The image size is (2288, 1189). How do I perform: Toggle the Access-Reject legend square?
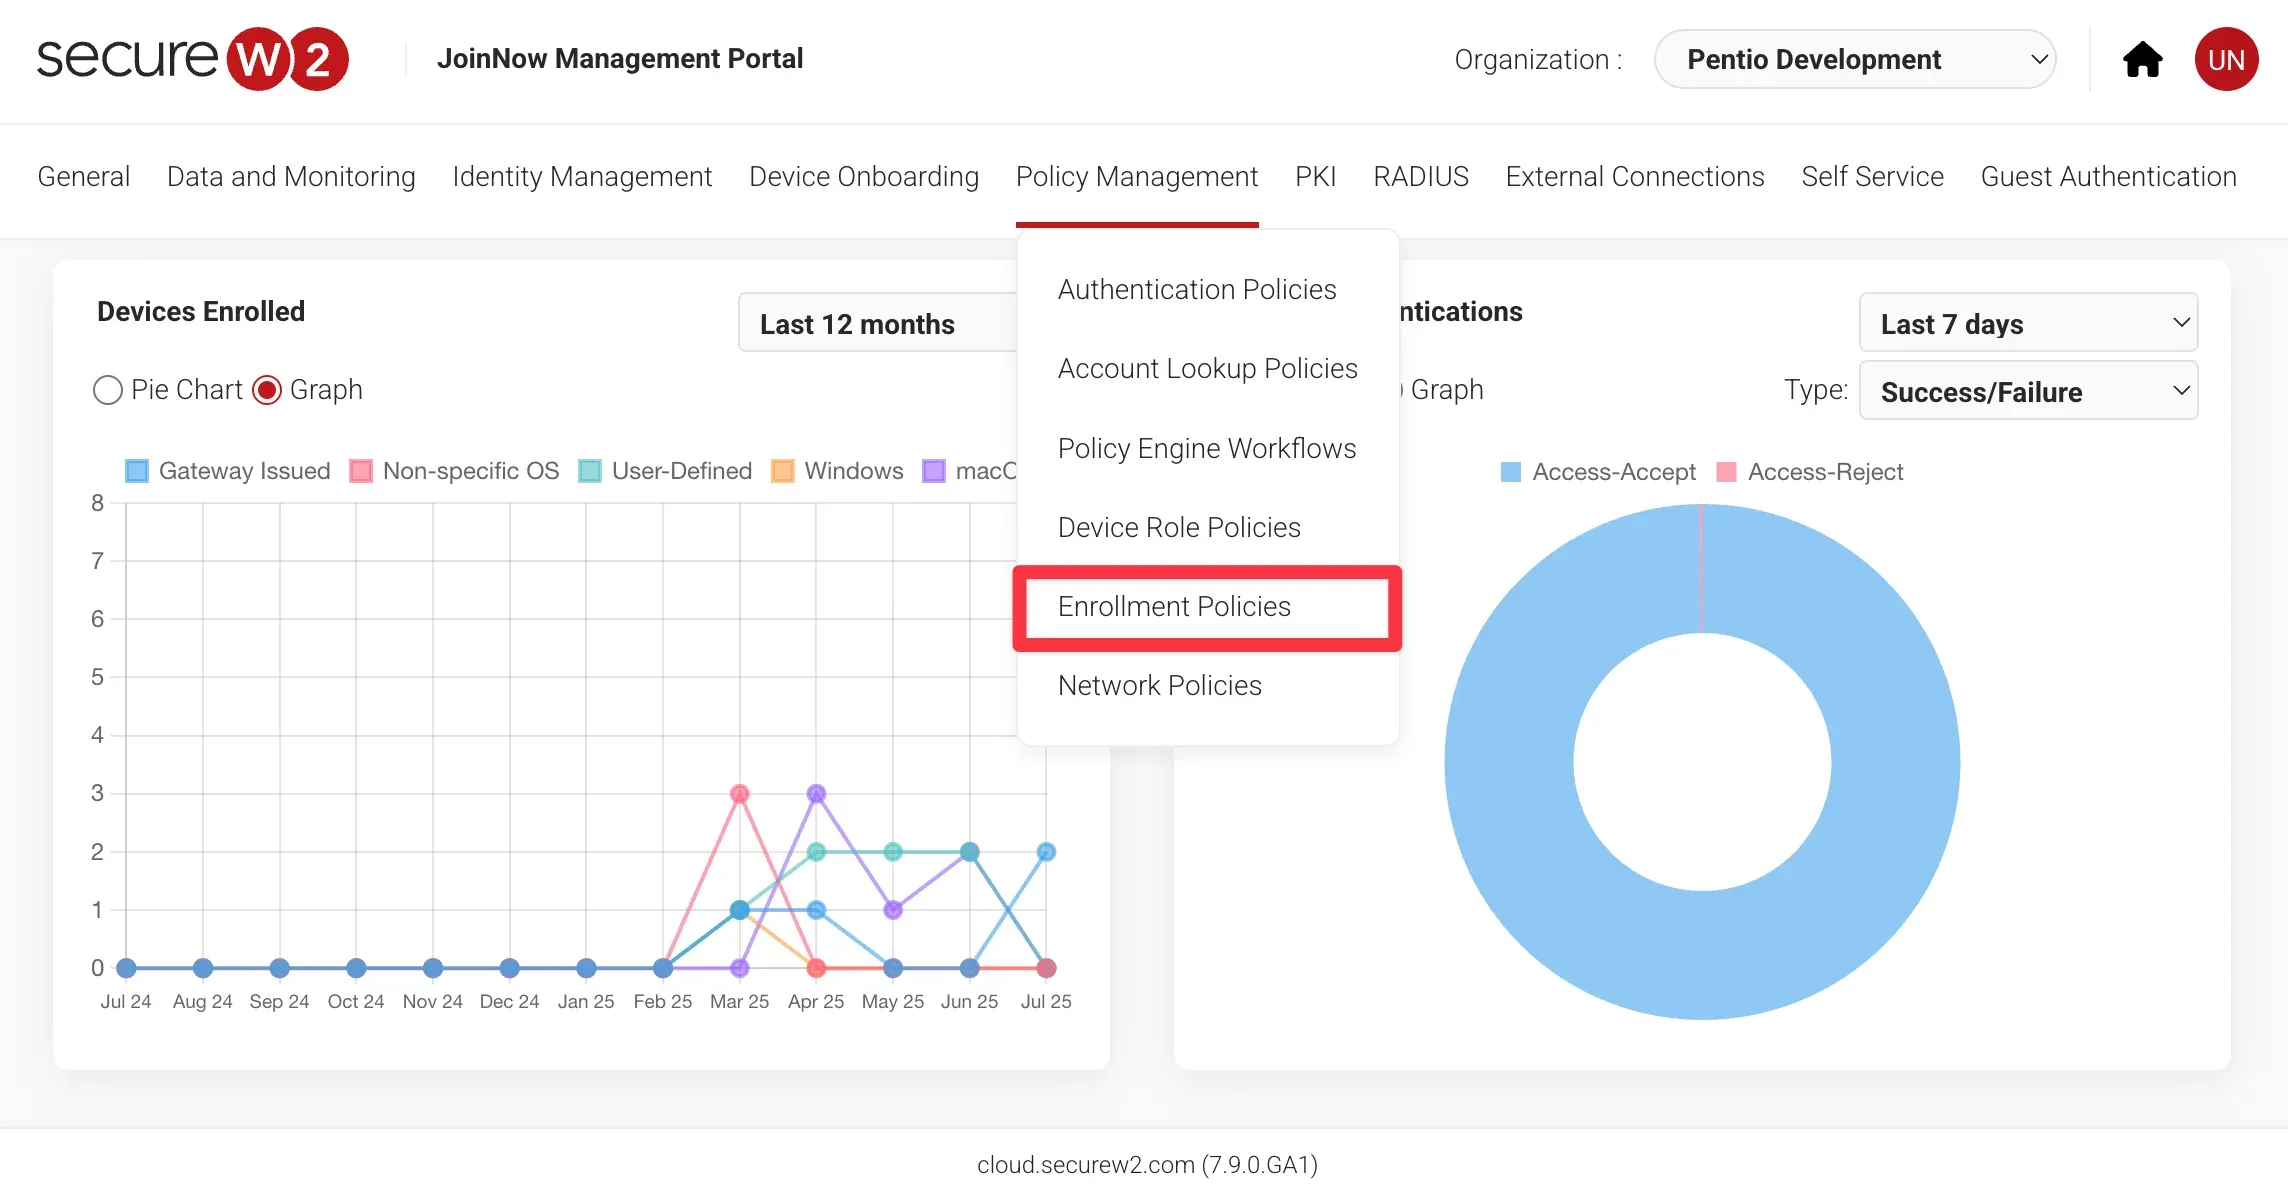click(1726, 472)
